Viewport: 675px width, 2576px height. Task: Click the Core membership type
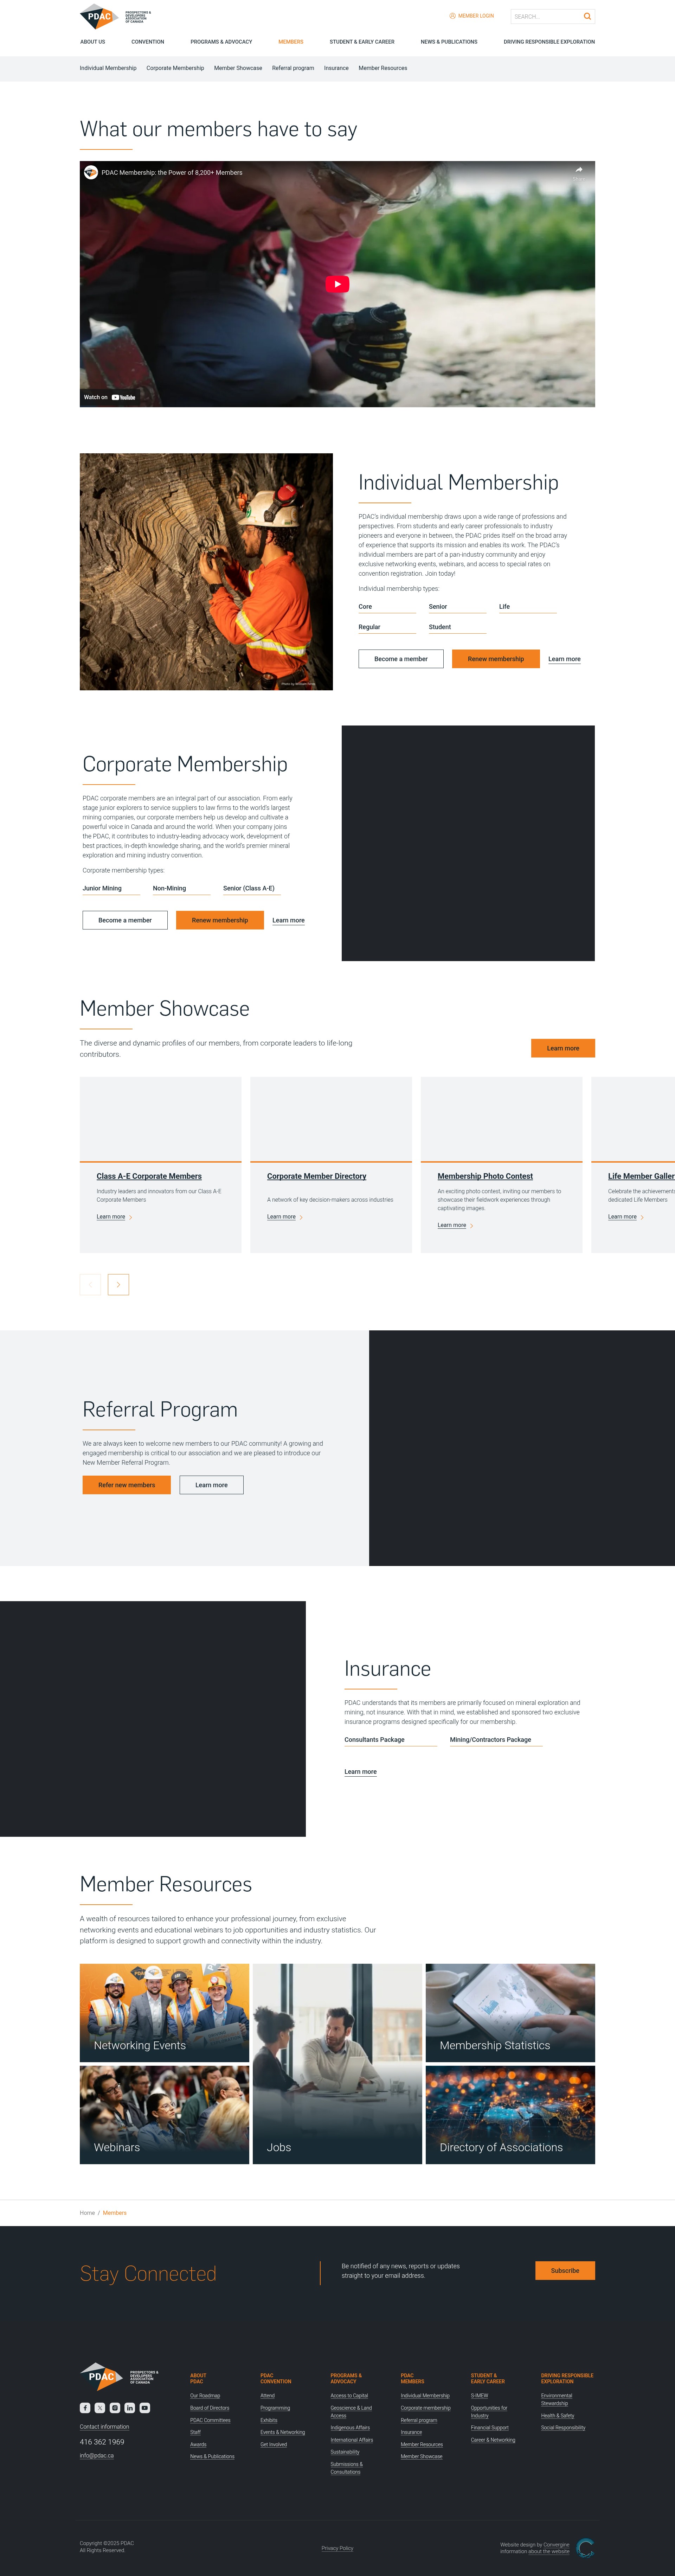pyautogui.click(x=387, y=607)
